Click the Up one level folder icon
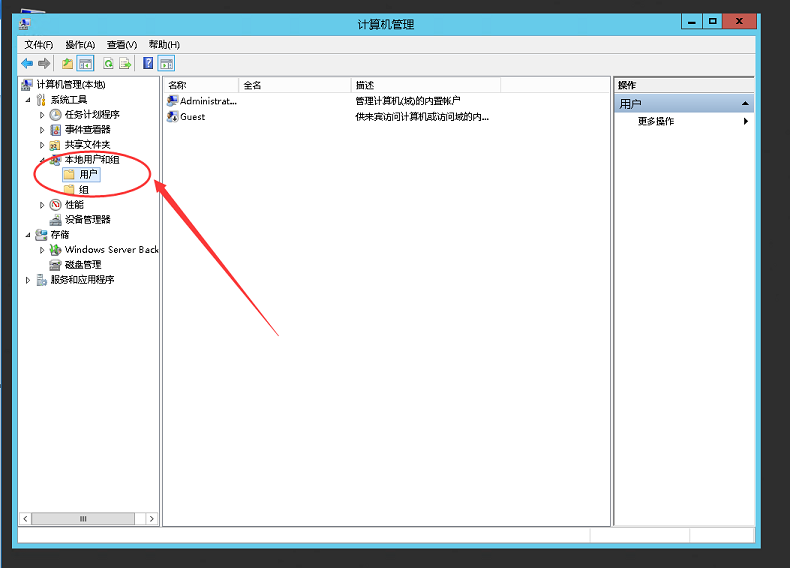The image size is (790, 568). point(67,64)
